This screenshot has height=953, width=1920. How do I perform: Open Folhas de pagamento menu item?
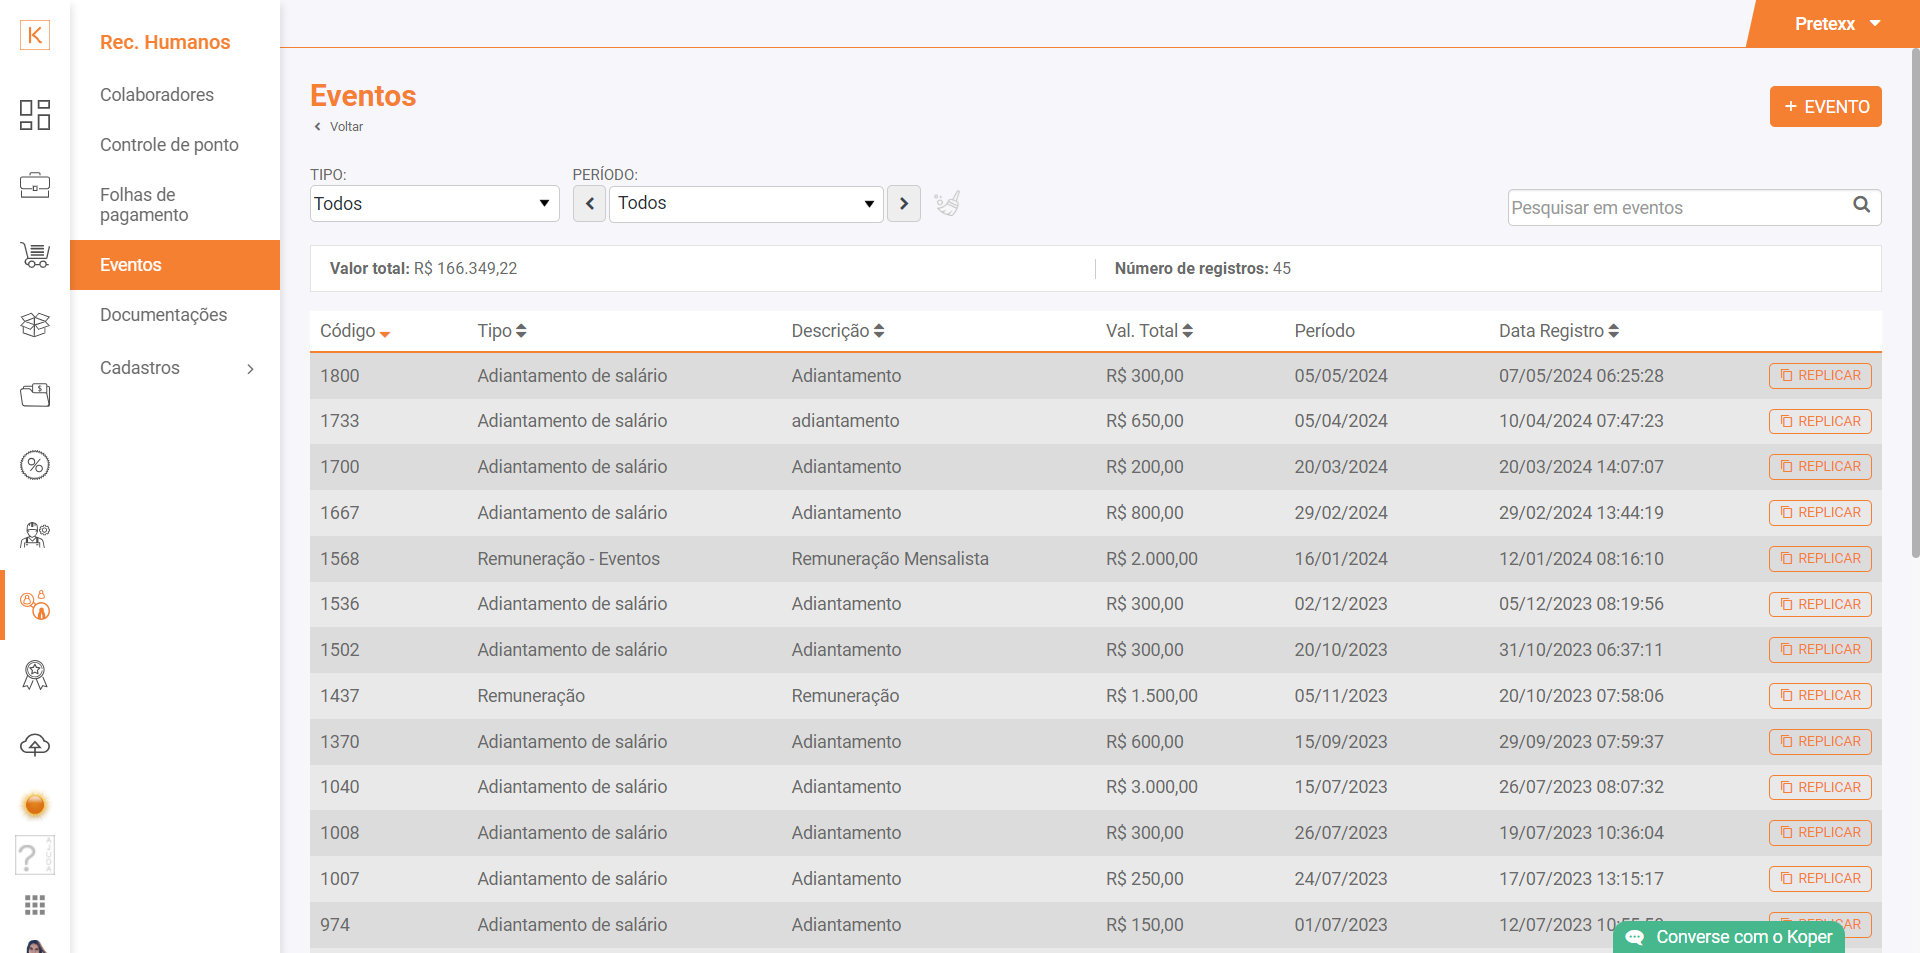click(144, 205)
